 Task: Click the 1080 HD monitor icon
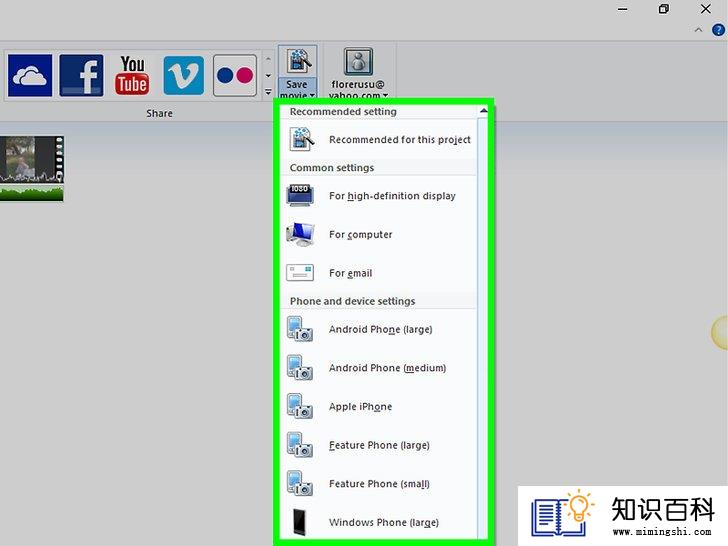(300, 195)
